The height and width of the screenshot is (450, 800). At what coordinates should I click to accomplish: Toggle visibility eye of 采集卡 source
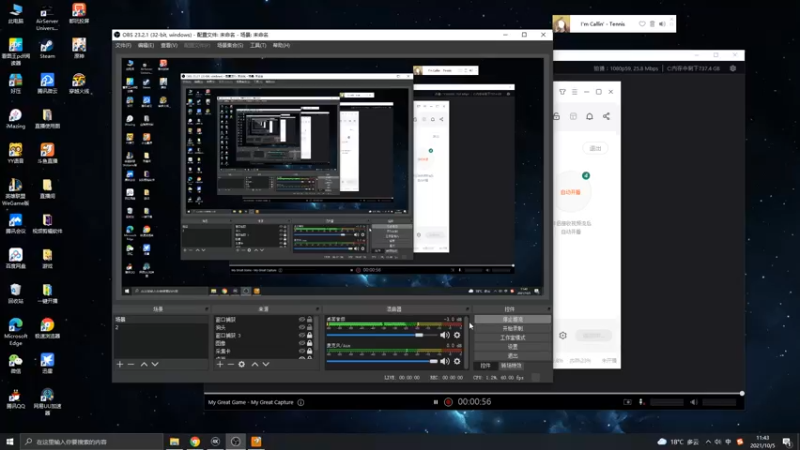tap(302, 351)
